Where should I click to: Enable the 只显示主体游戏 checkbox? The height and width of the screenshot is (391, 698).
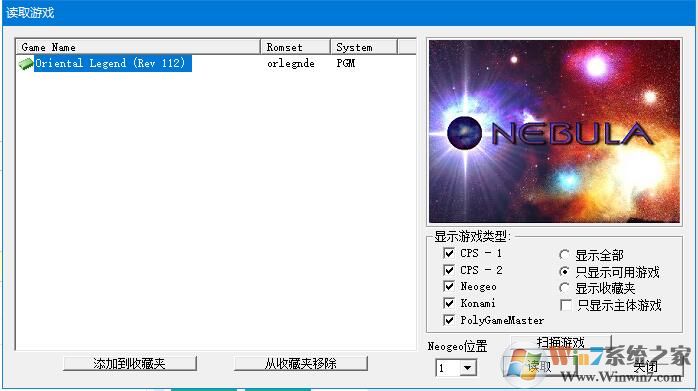(566, 305)
